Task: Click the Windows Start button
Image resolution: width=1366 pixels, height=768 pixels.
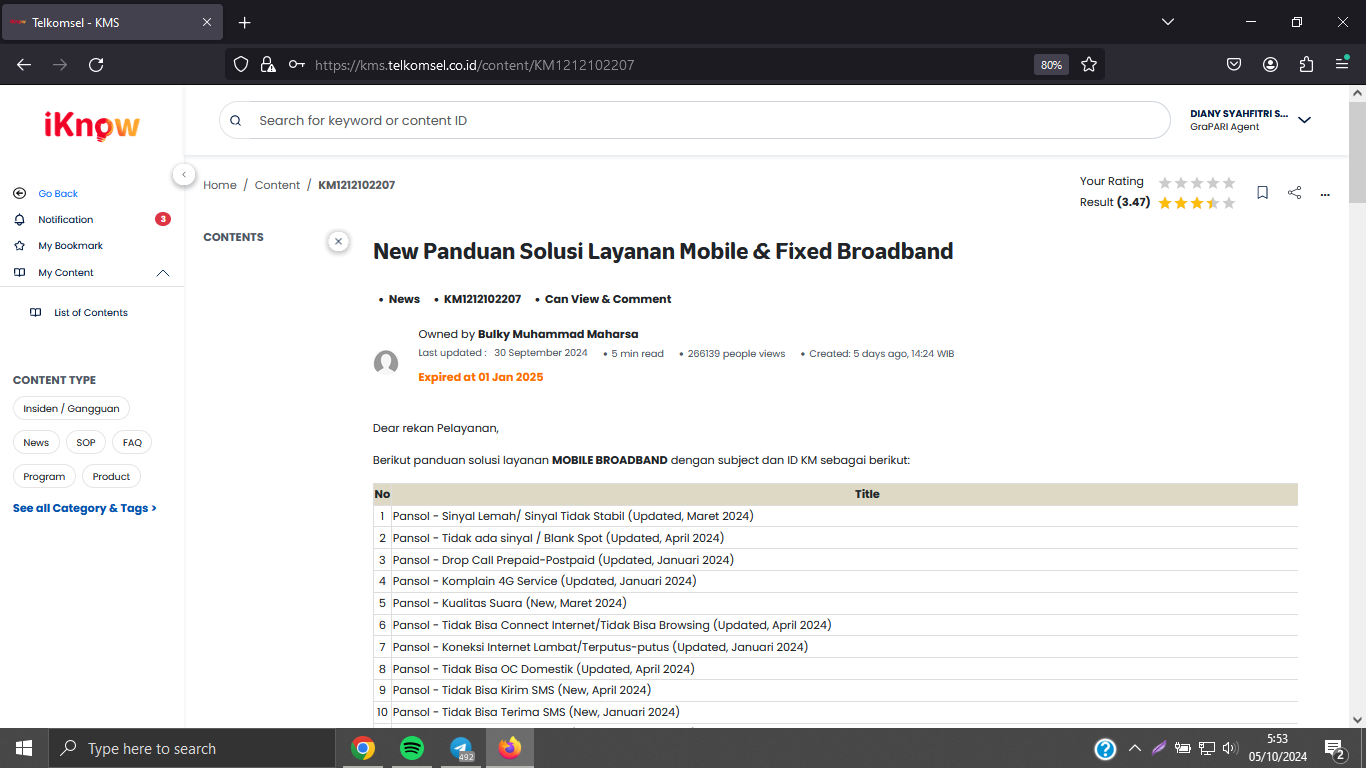Action: click(24, 748)
